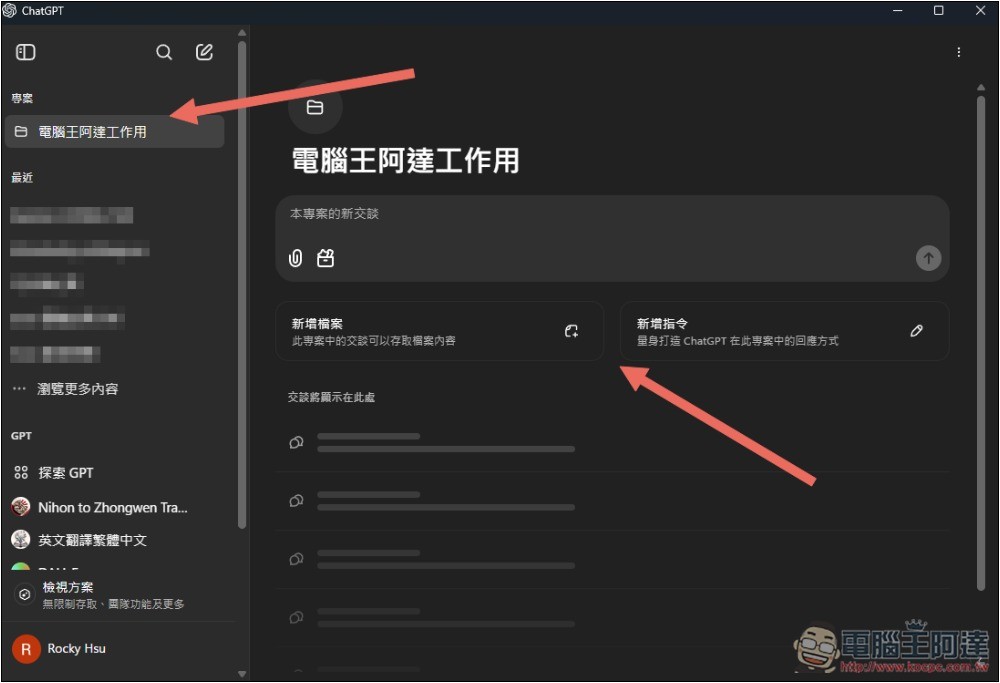Click the sidebar vertical scrollbar
The height and width of the screenshot is (683, 1000).
tap(242, 280)
